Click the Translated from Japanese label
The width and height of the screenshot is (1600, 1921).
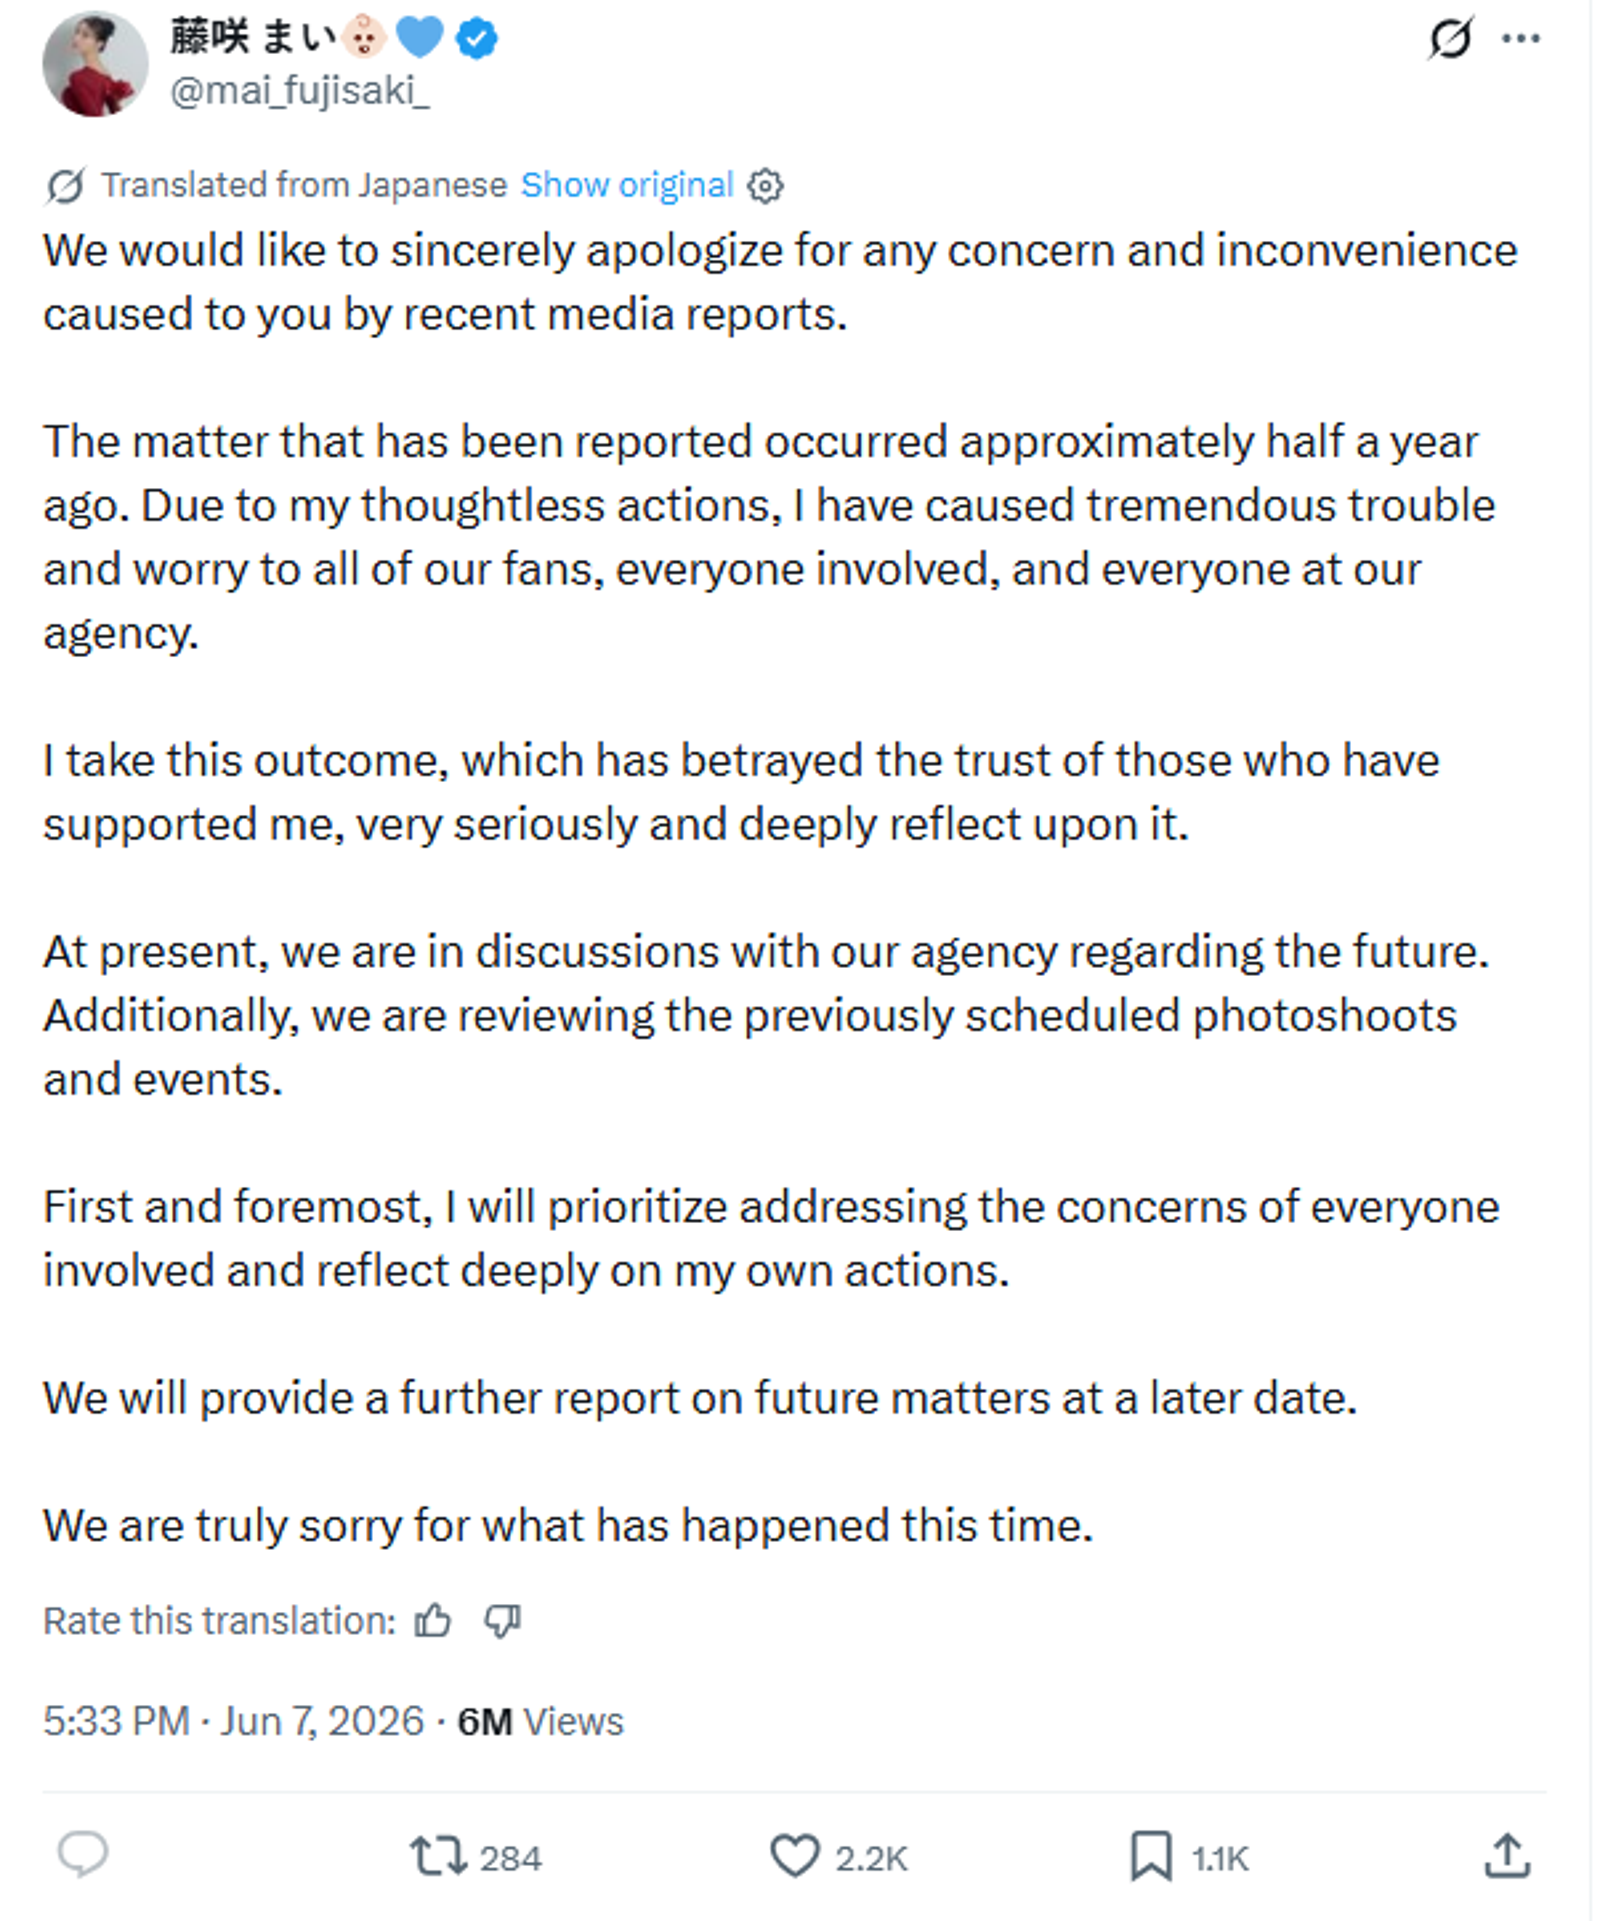pos(304,185)
